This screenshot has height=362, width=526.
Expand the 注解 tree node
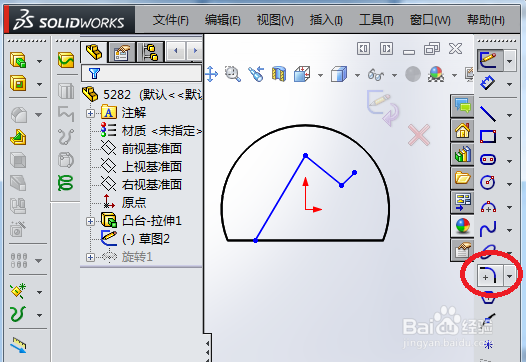pyautogui.click(x=90, y=113)
